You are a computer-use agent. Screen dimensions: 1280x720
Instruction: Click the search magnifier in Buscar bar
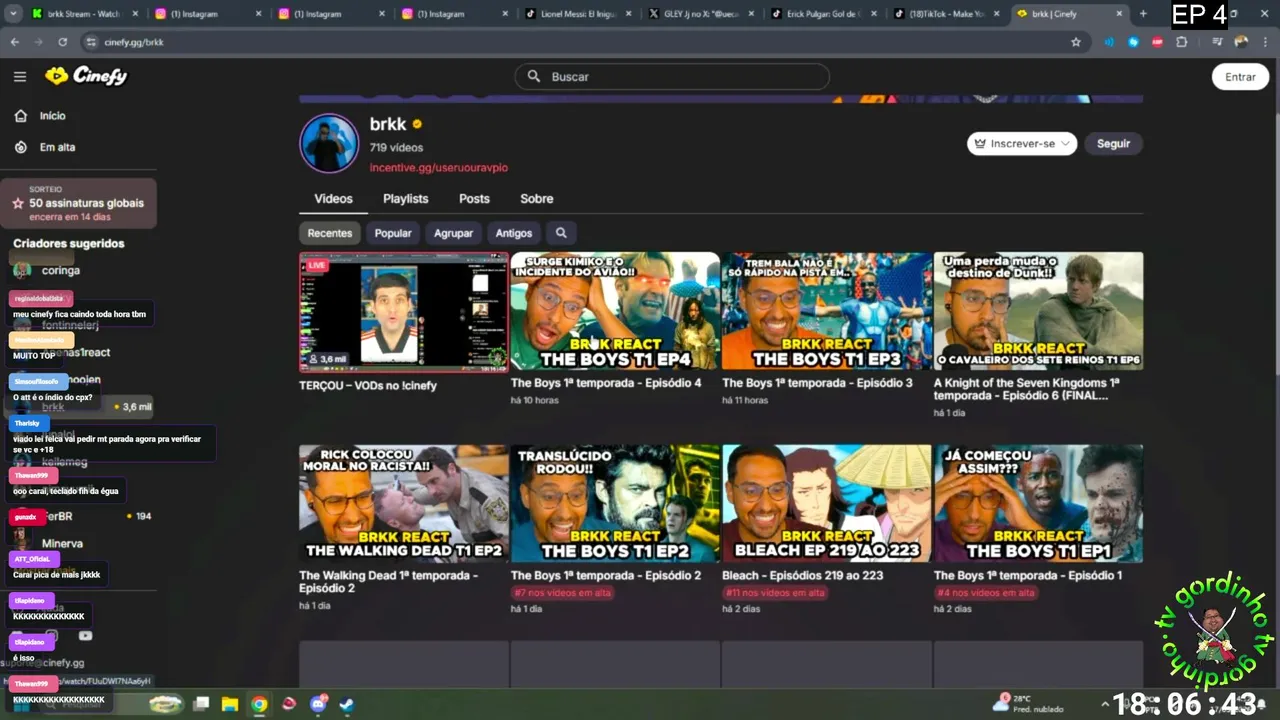(x=534, y=77)
